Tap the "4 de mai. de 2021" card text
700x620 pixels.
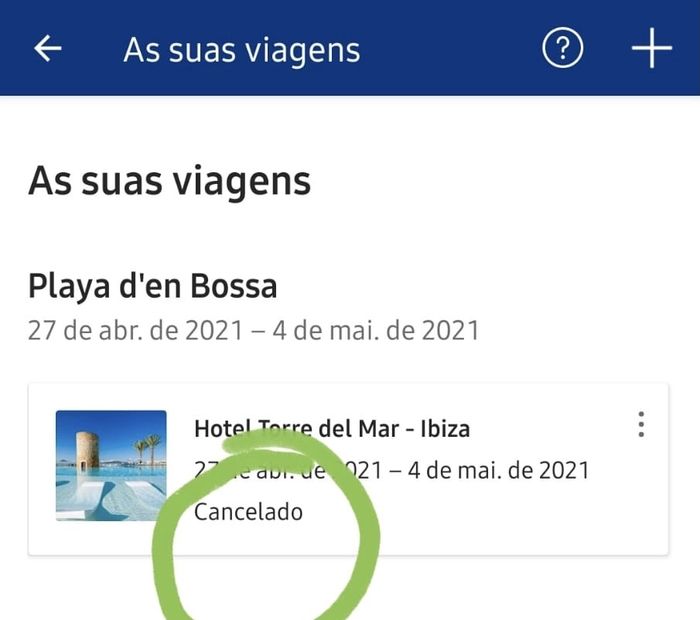[x=499, y=470]
